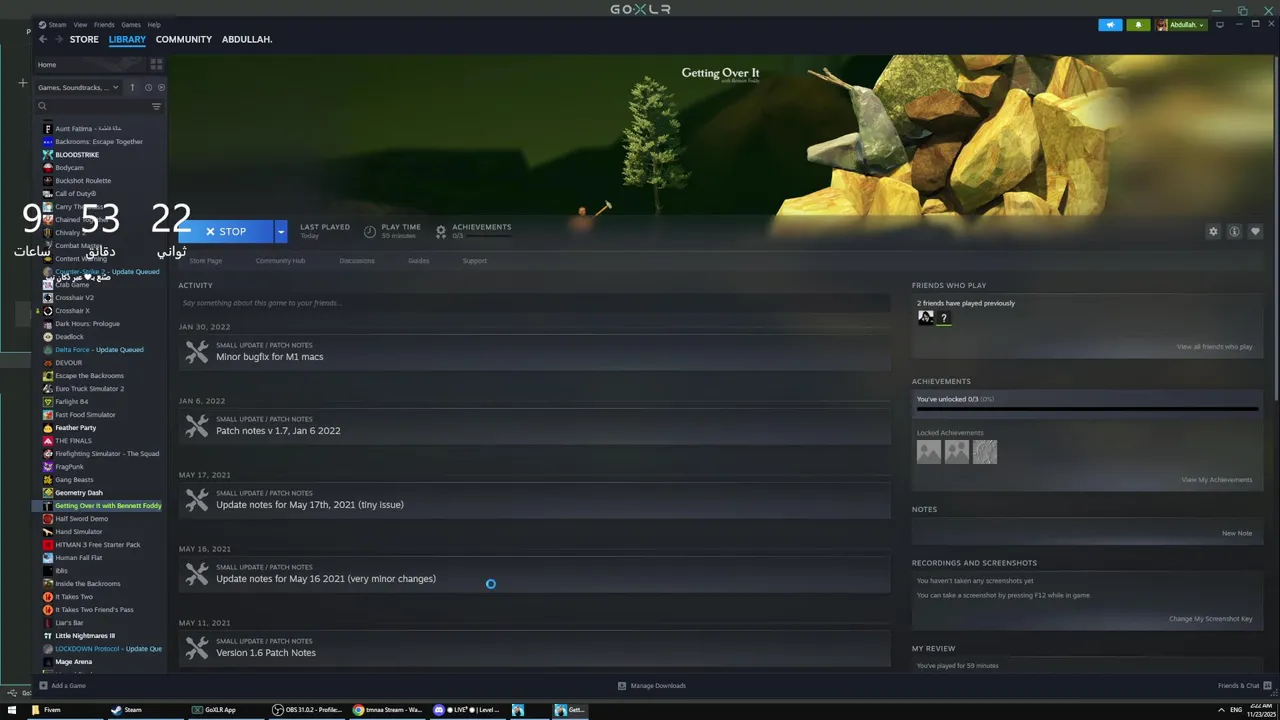Viewport: 1280px width, 720px height.
Task: Create a New Note
Action: pos(1237,533)
